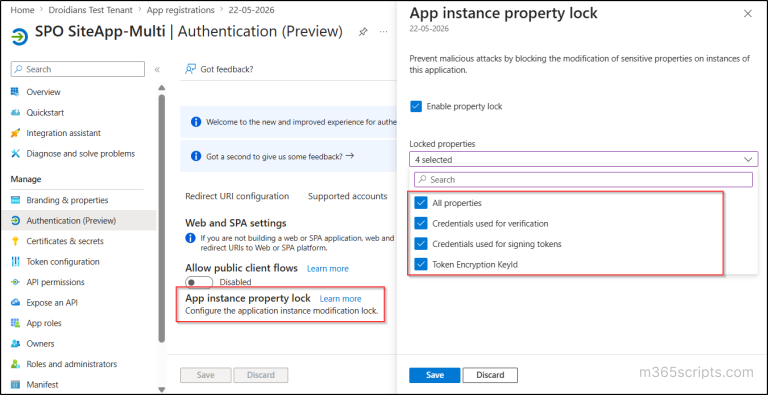Click the info icon under Web and SPA settings
The image size is (768, 395).
point(190,238)
